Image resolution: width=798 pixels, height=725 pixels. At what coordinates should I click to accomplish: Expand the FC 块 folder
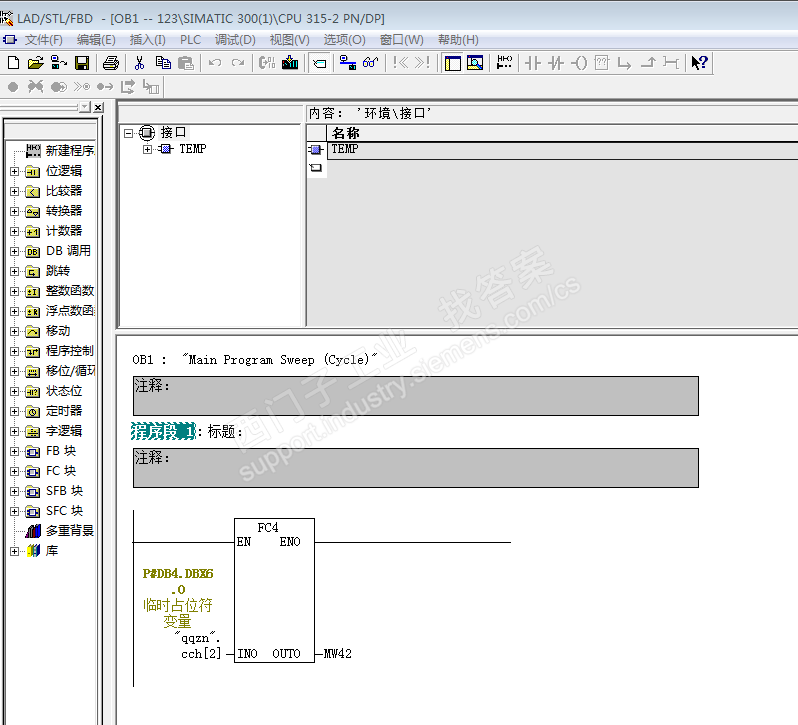tap(14, 471)
